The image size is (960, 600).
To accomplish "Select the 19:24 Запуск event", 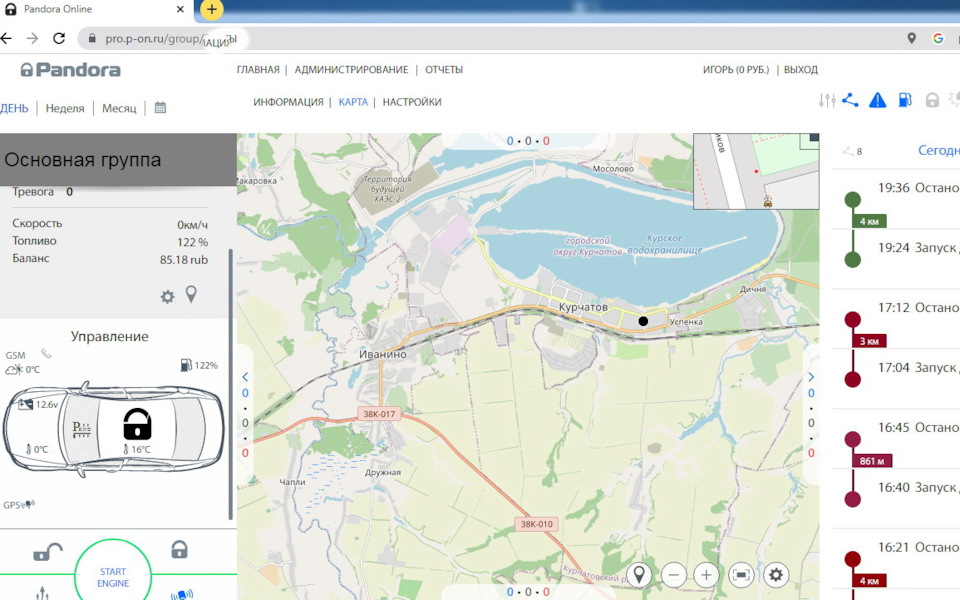I will 918,248.
